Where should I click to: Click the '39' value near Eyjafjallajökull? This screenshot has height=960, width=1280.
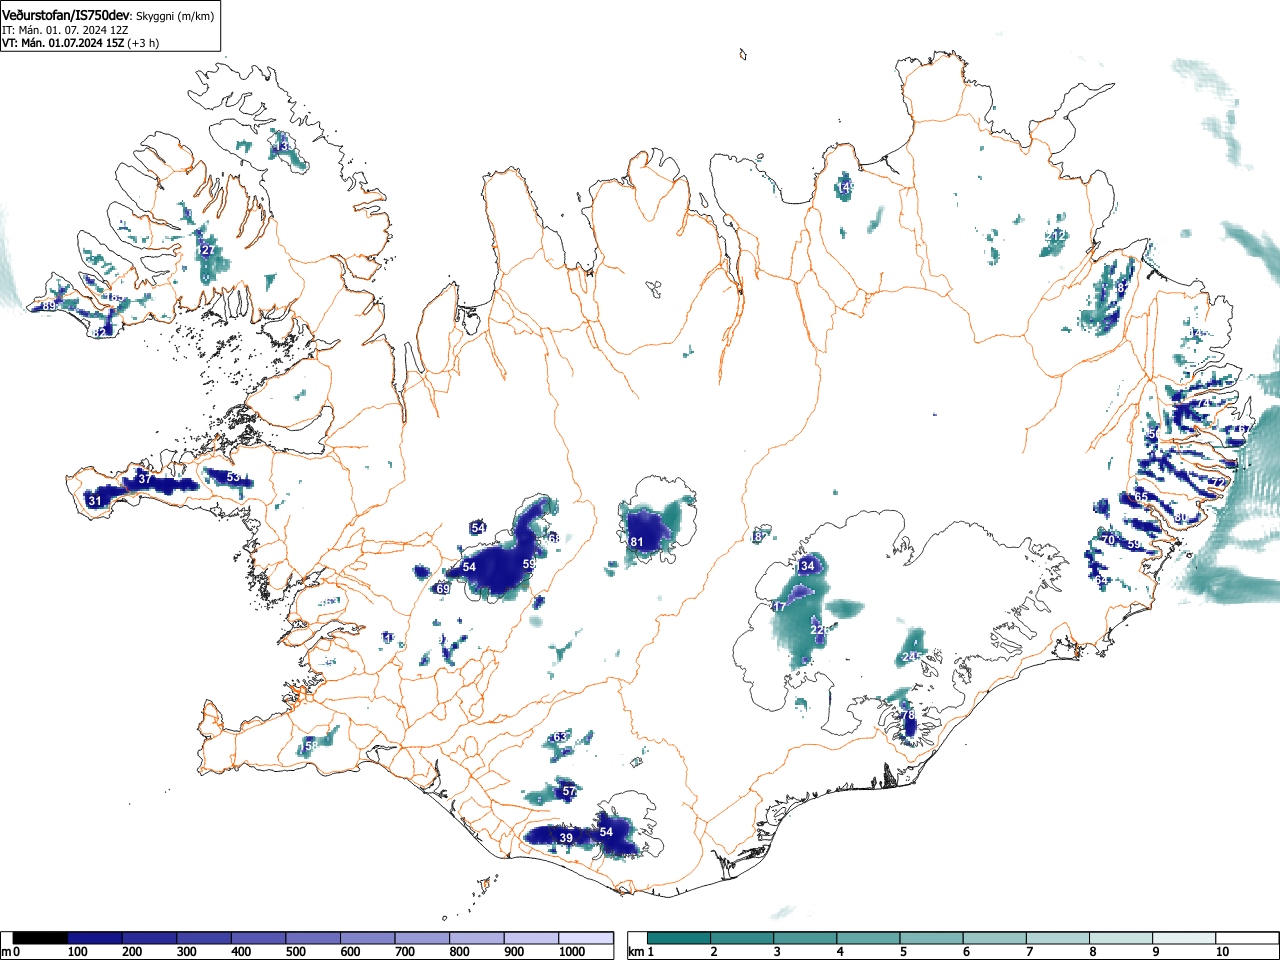(566, 838)
